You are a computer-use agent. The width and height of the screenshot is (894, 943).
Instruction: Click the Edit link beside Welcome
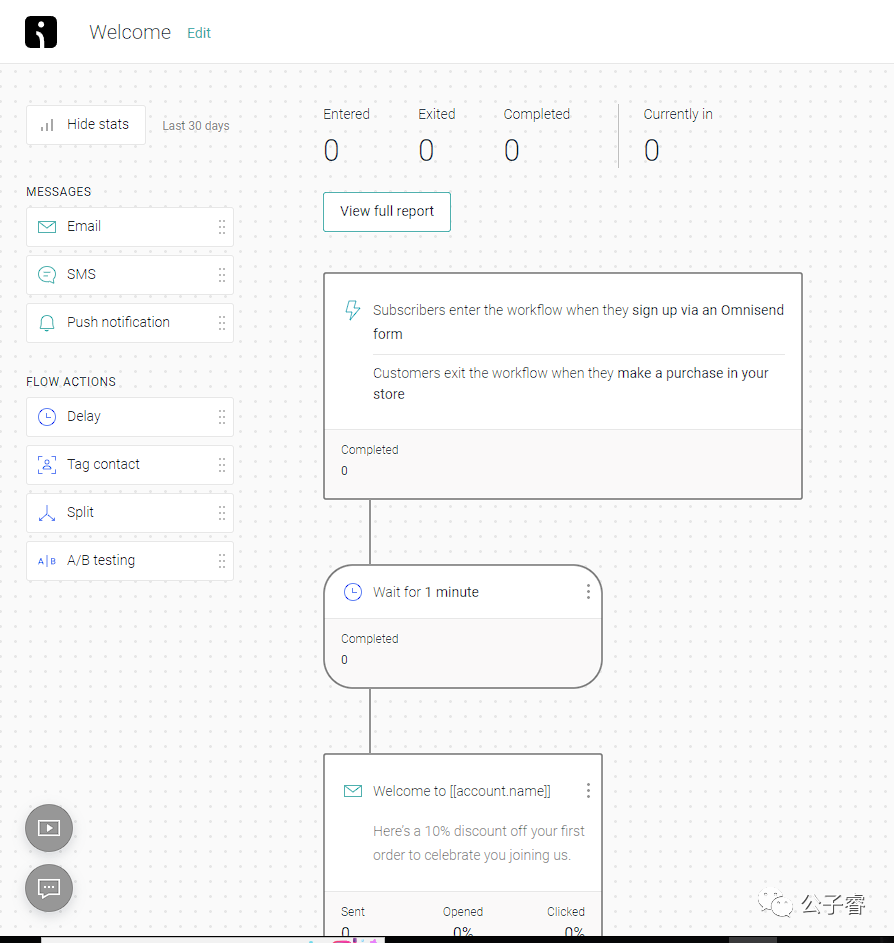(x=199, y=33)
